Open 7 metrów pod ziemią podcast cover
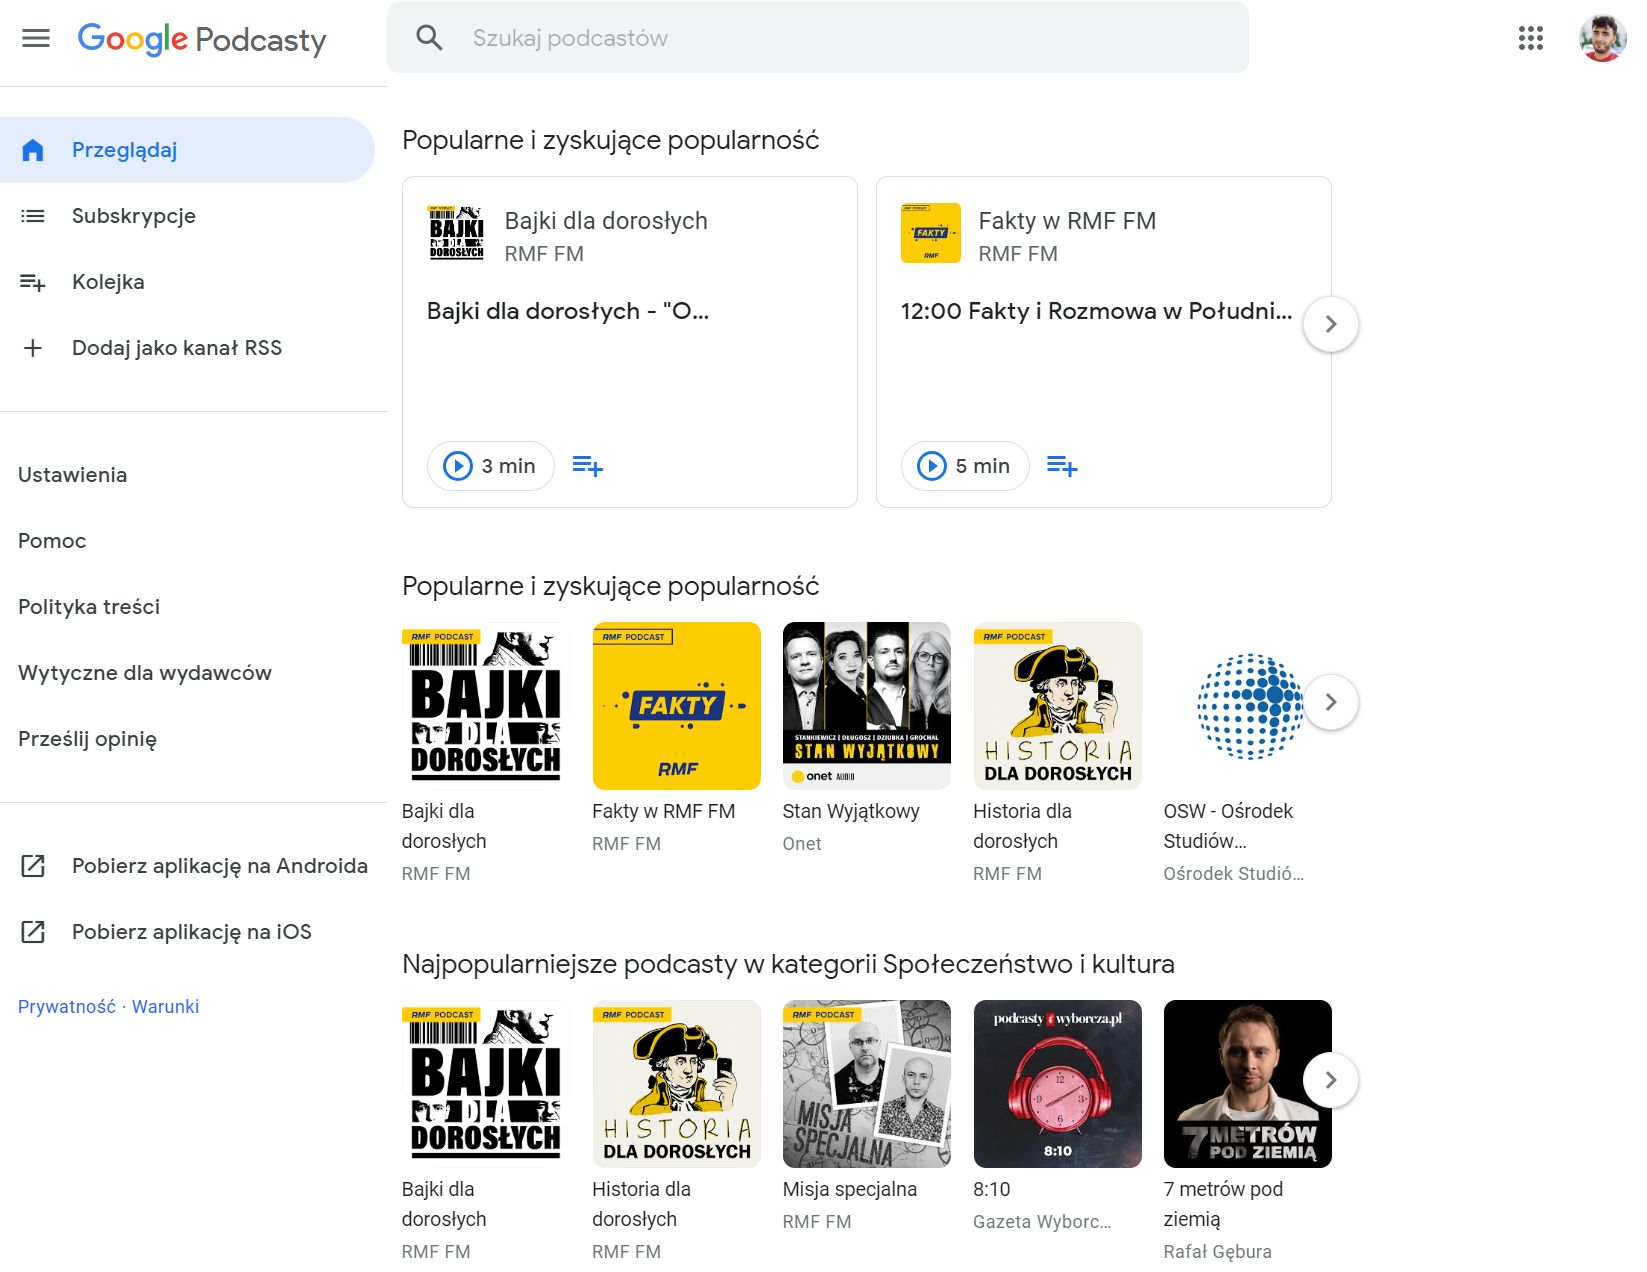 [1248, 1084]
